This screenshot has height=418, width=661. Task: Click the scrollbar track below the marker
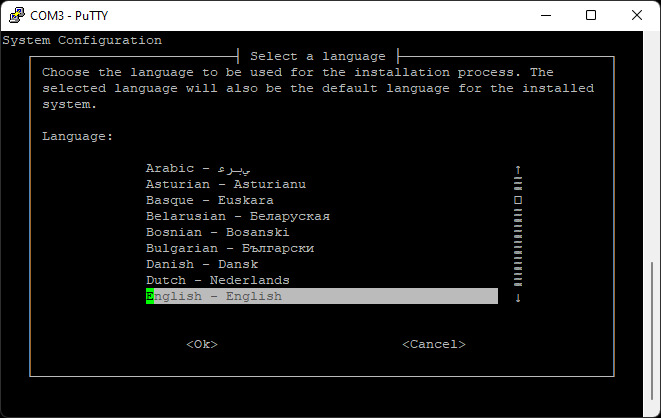[518, 250]
